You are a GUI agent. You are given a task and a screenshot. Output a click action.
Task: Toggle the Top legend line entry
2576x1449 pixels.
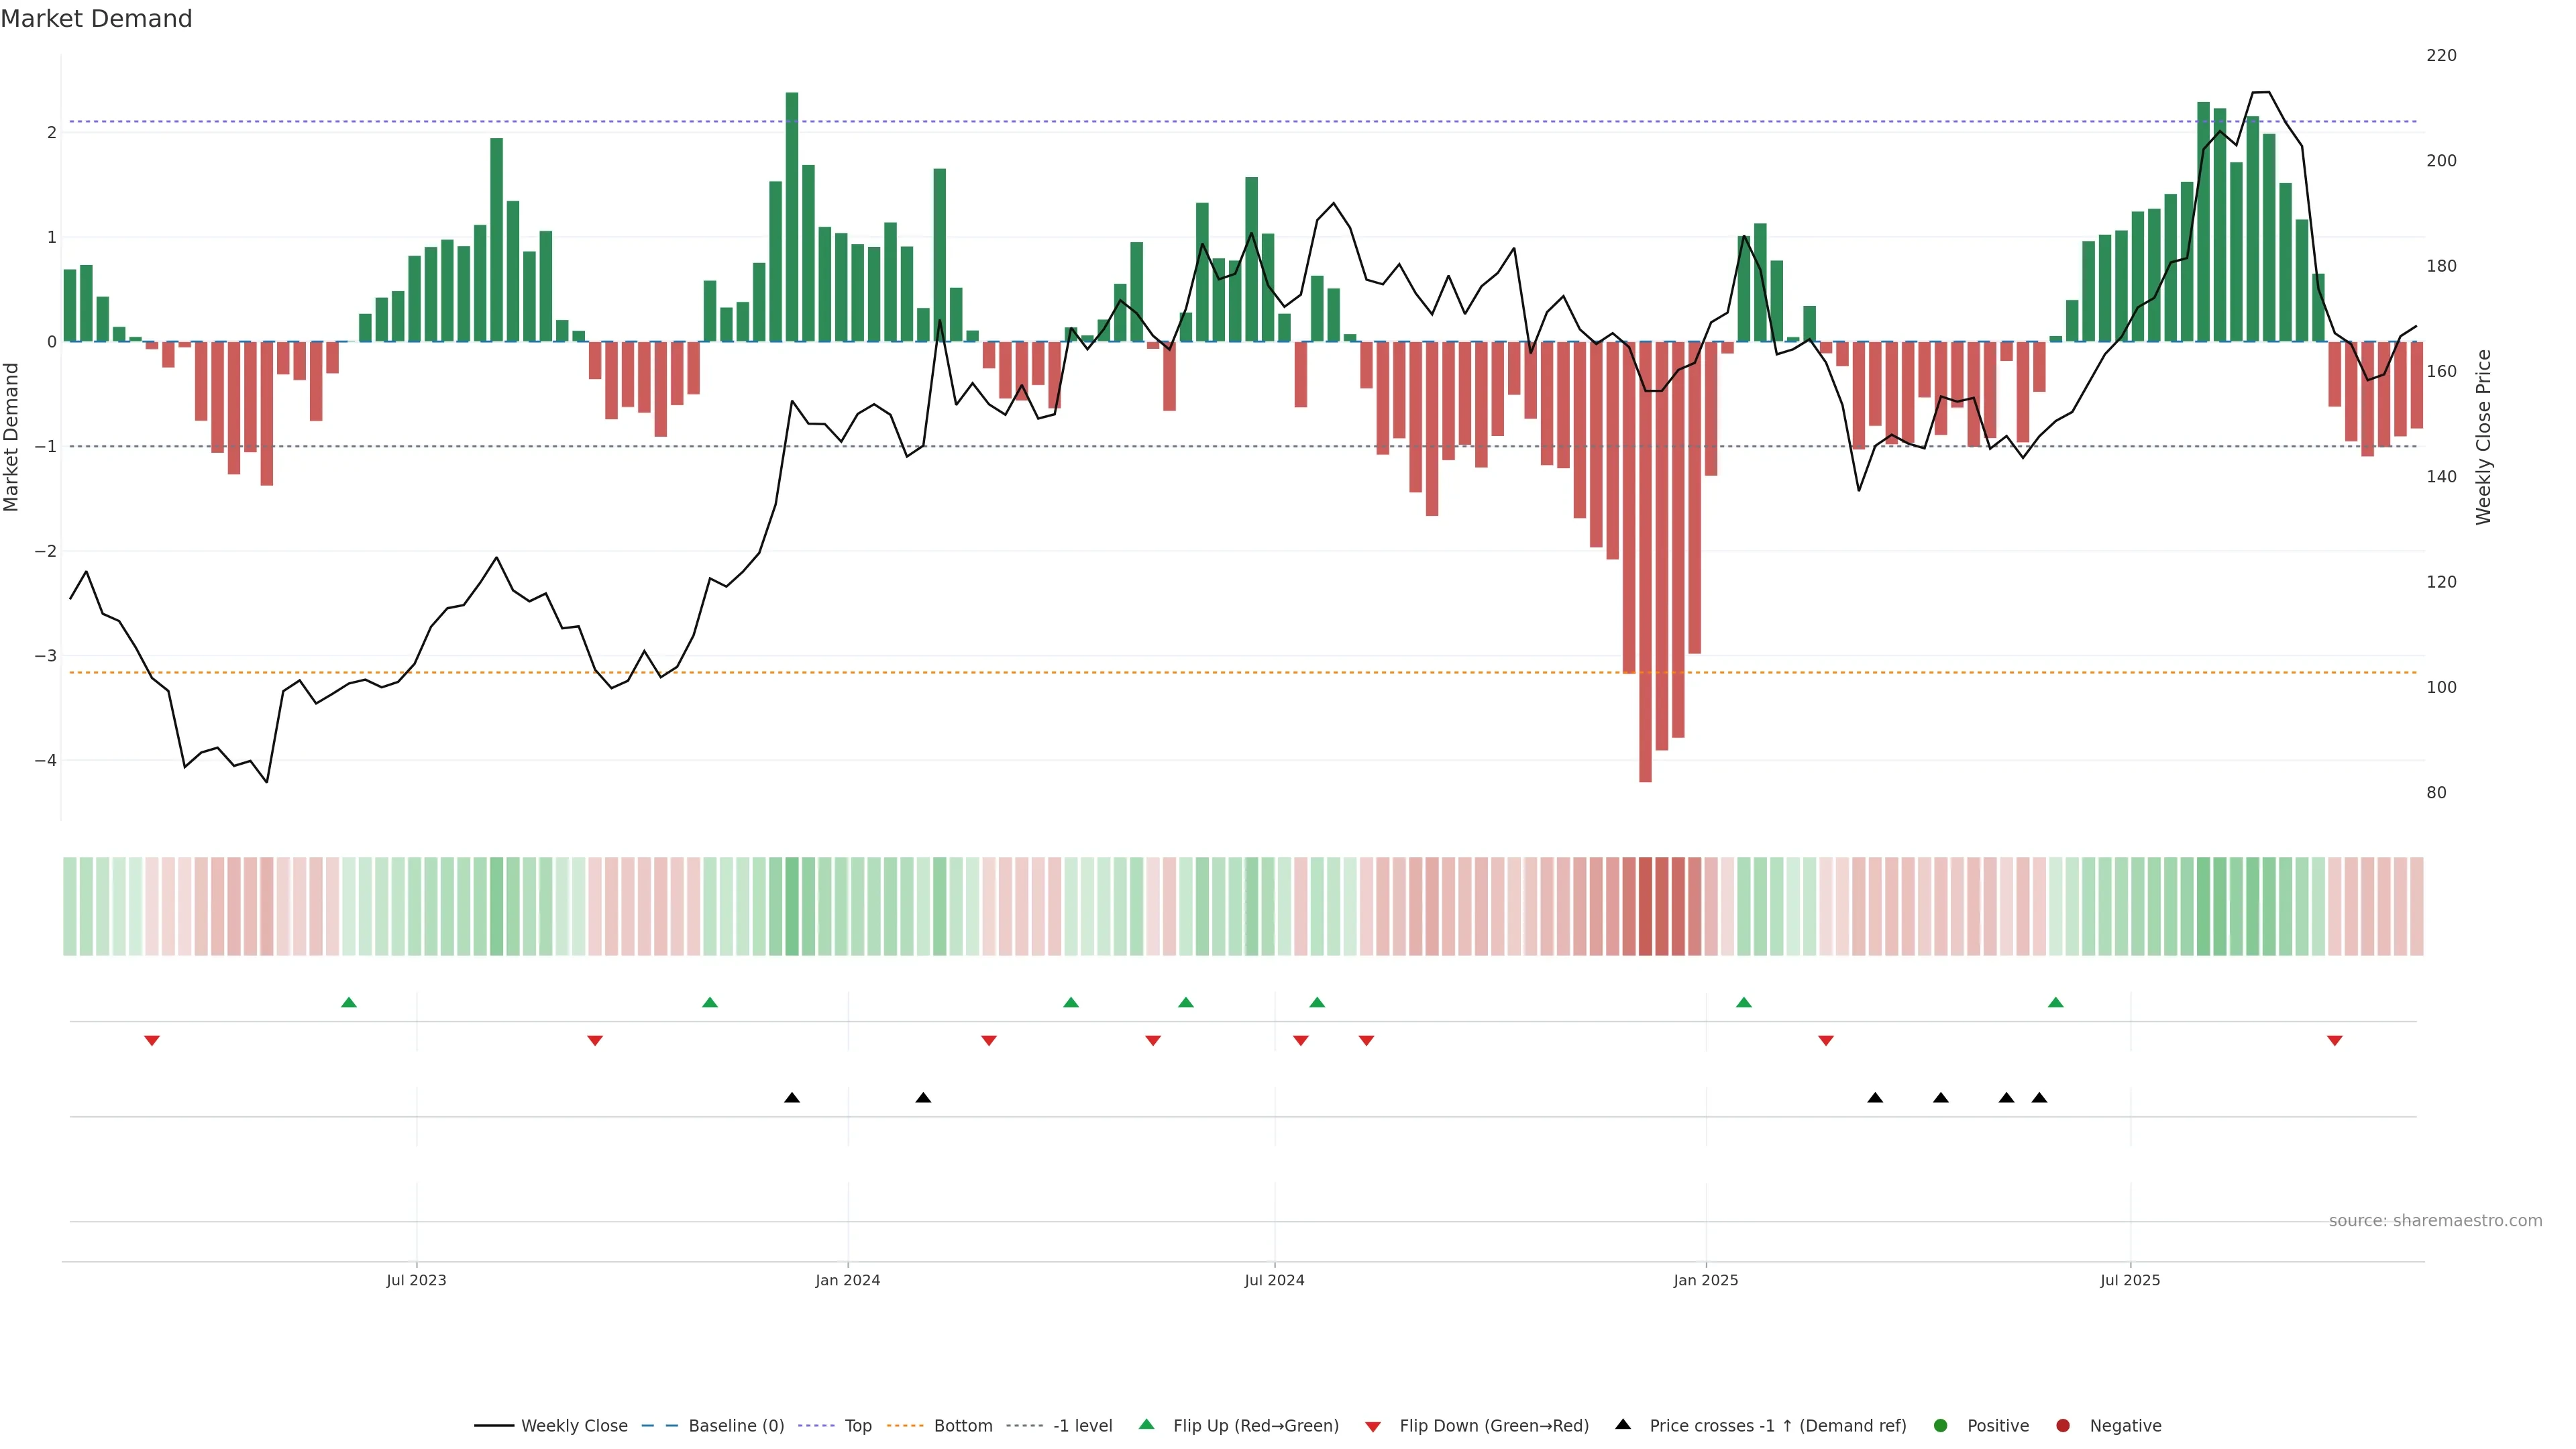[x=857, y=1425]
